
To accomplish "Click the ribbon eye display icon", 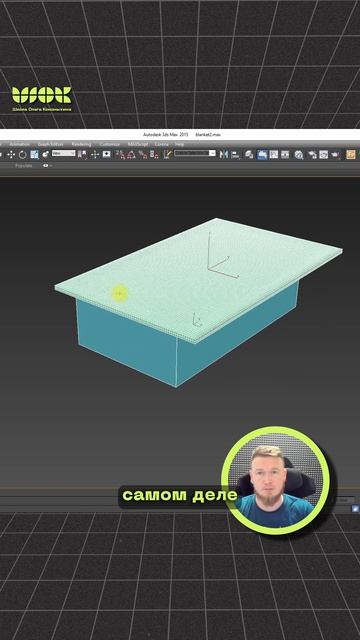I will (46, 166).
